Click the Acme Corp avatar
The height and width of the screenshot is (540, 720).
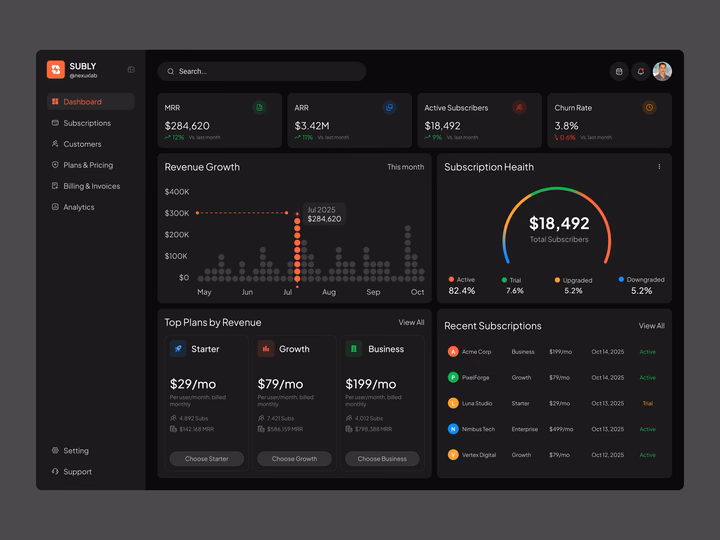coord(453,352)
